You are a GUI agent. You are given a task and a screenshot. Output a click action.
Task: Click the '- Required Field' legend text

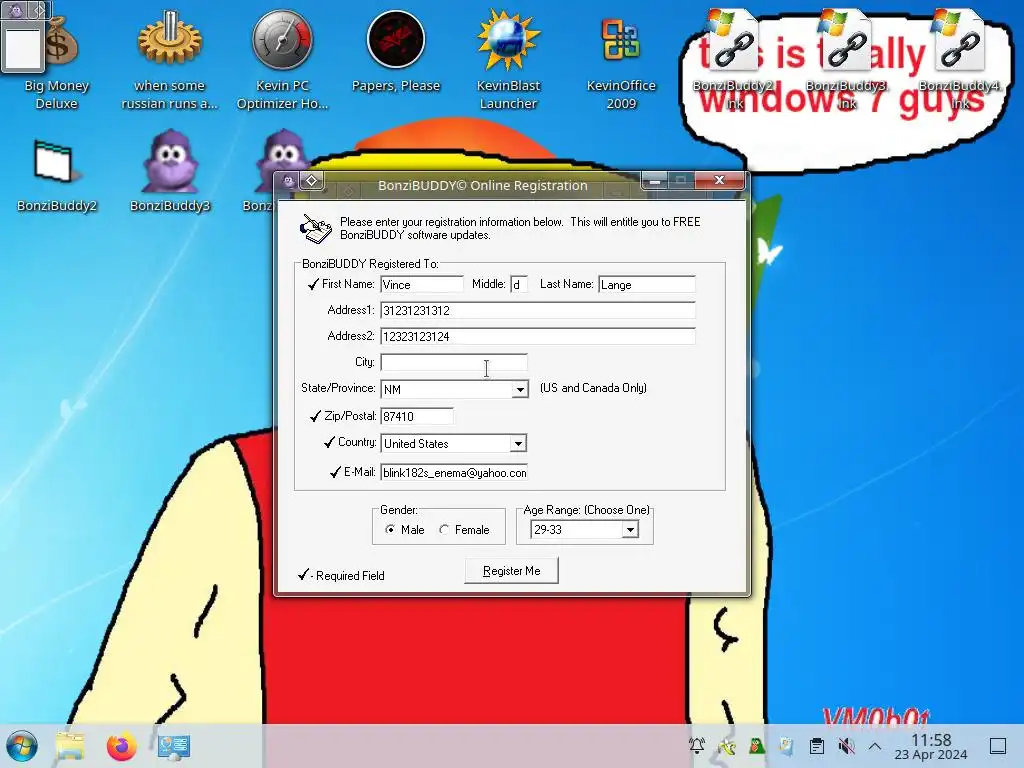(347, 575)
